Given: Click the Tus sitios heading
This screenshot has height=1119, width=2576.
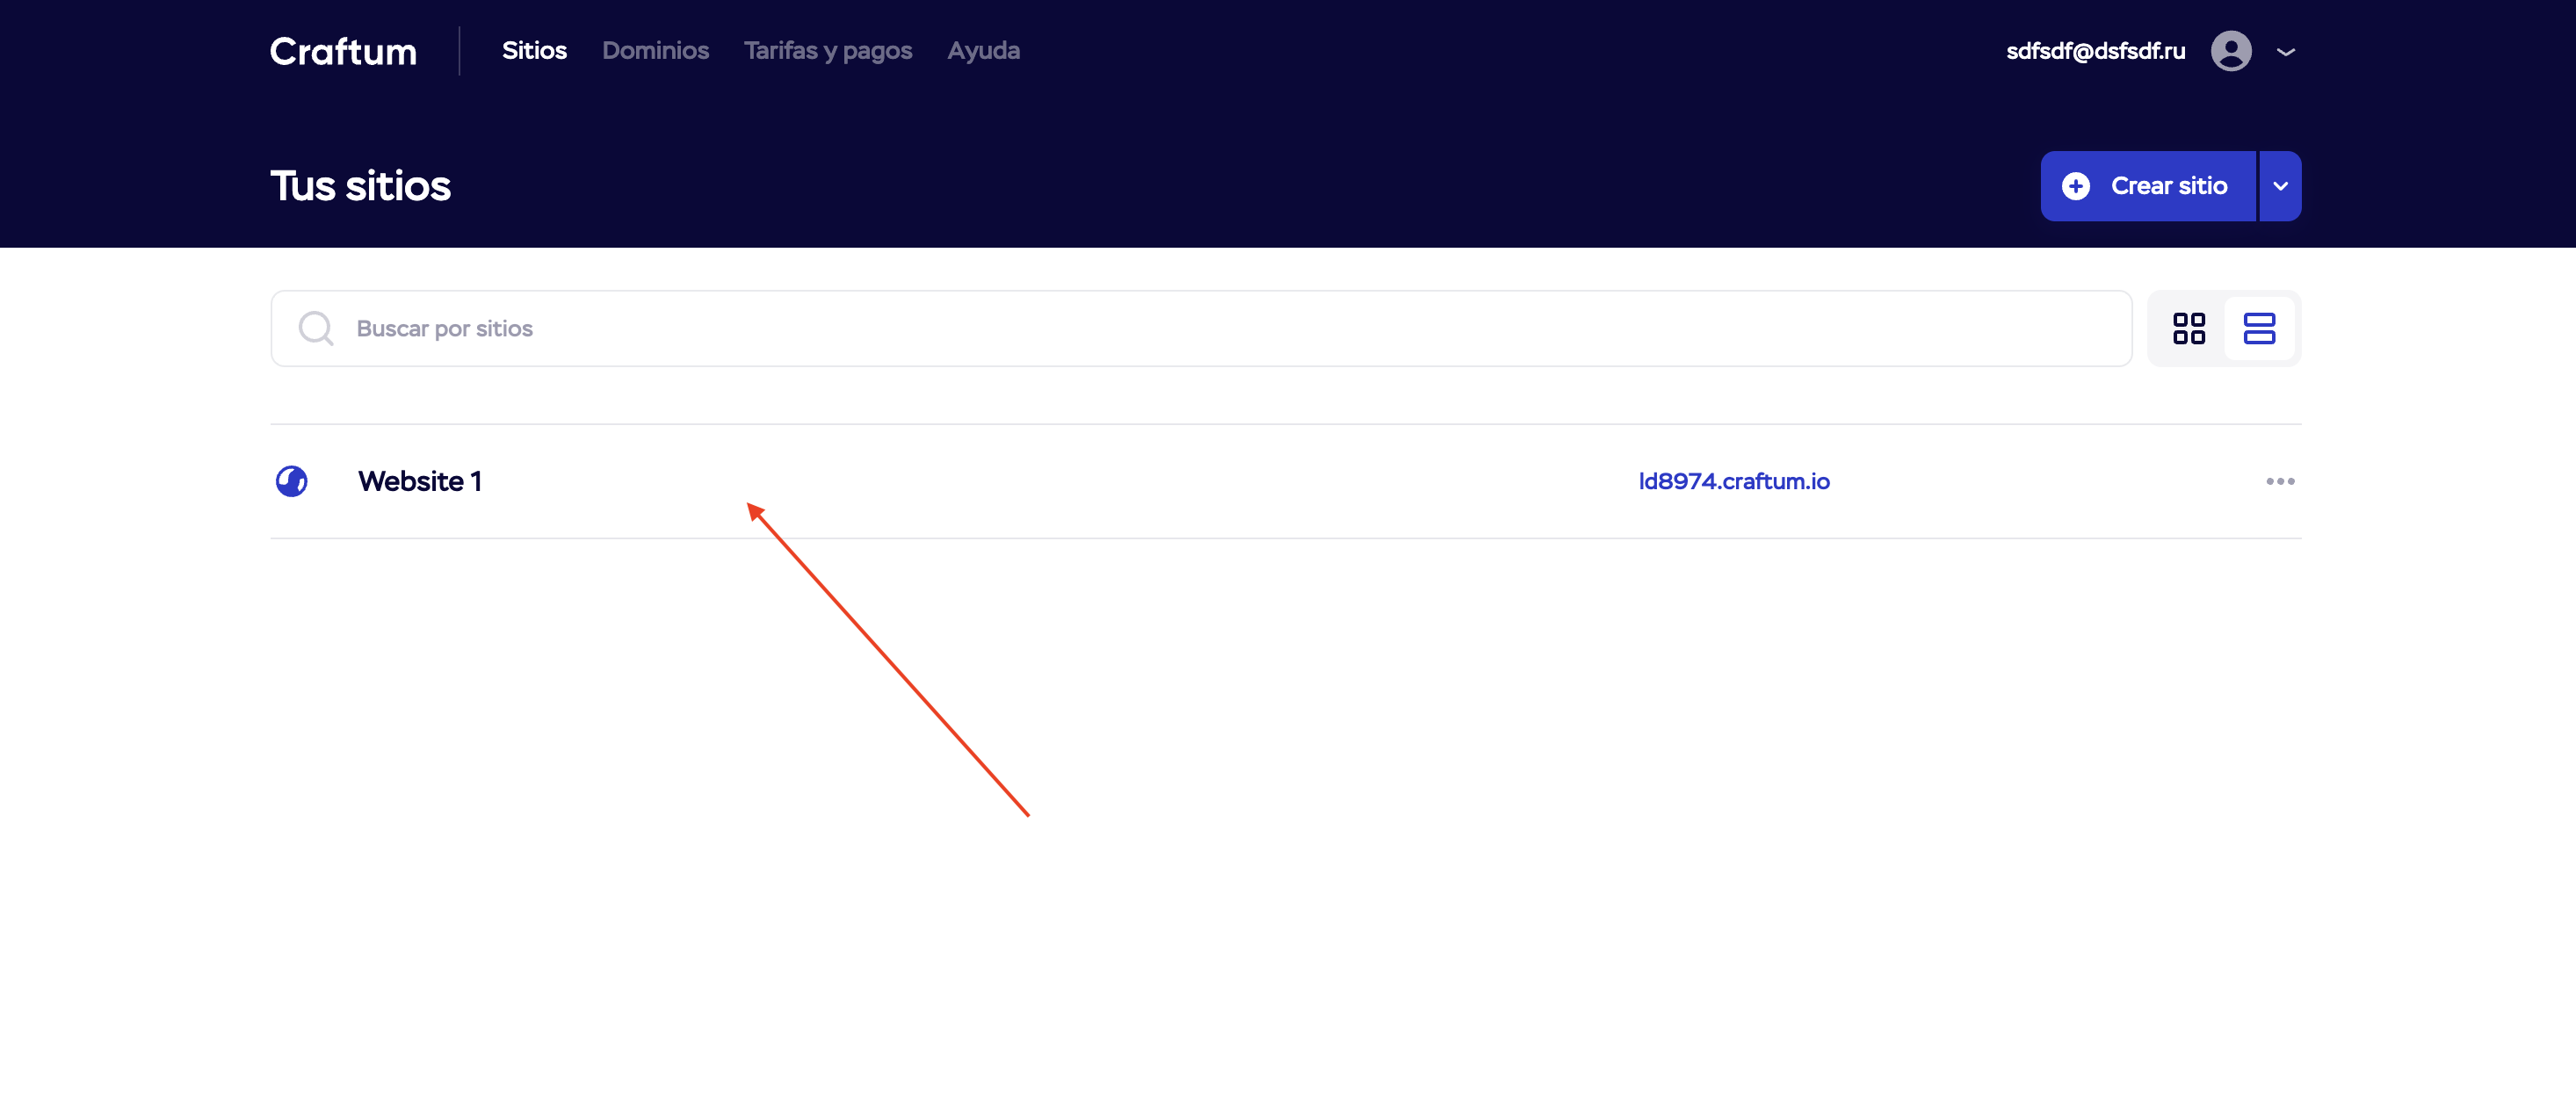Looking at the screenshot, I should pyautogui.click(x=361, y=186).
